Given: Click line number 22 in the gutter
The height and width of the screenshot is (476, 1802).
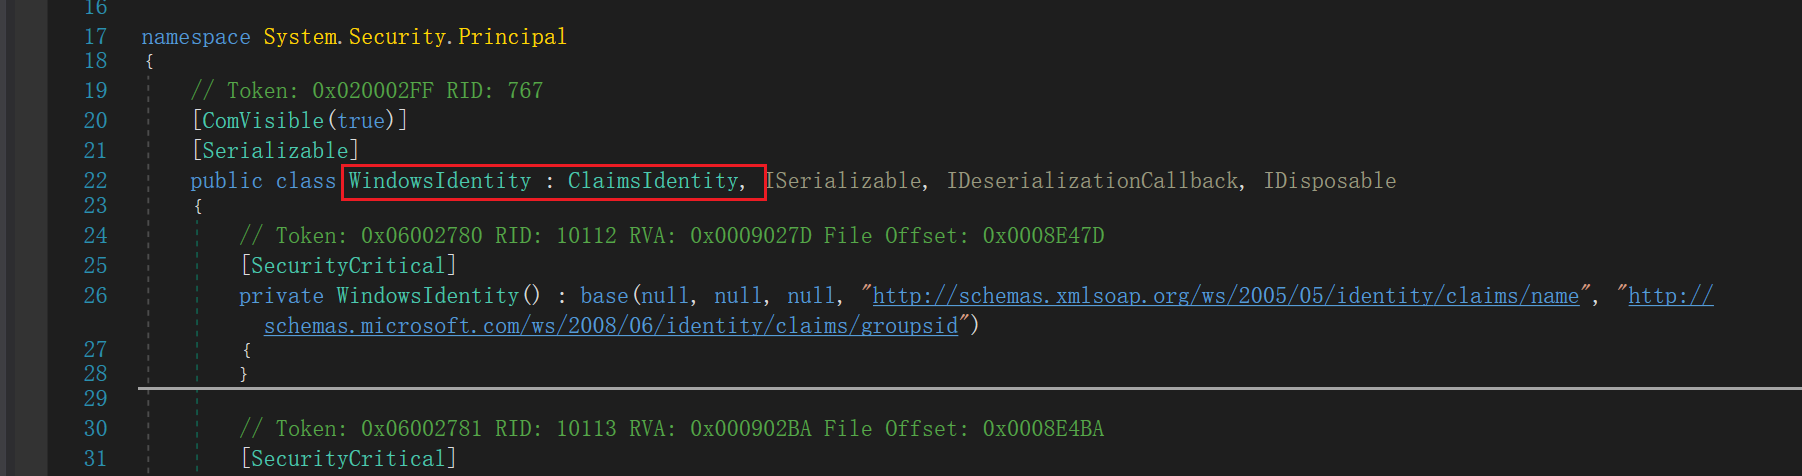Looking at the screenshot, I should (95, 181).
